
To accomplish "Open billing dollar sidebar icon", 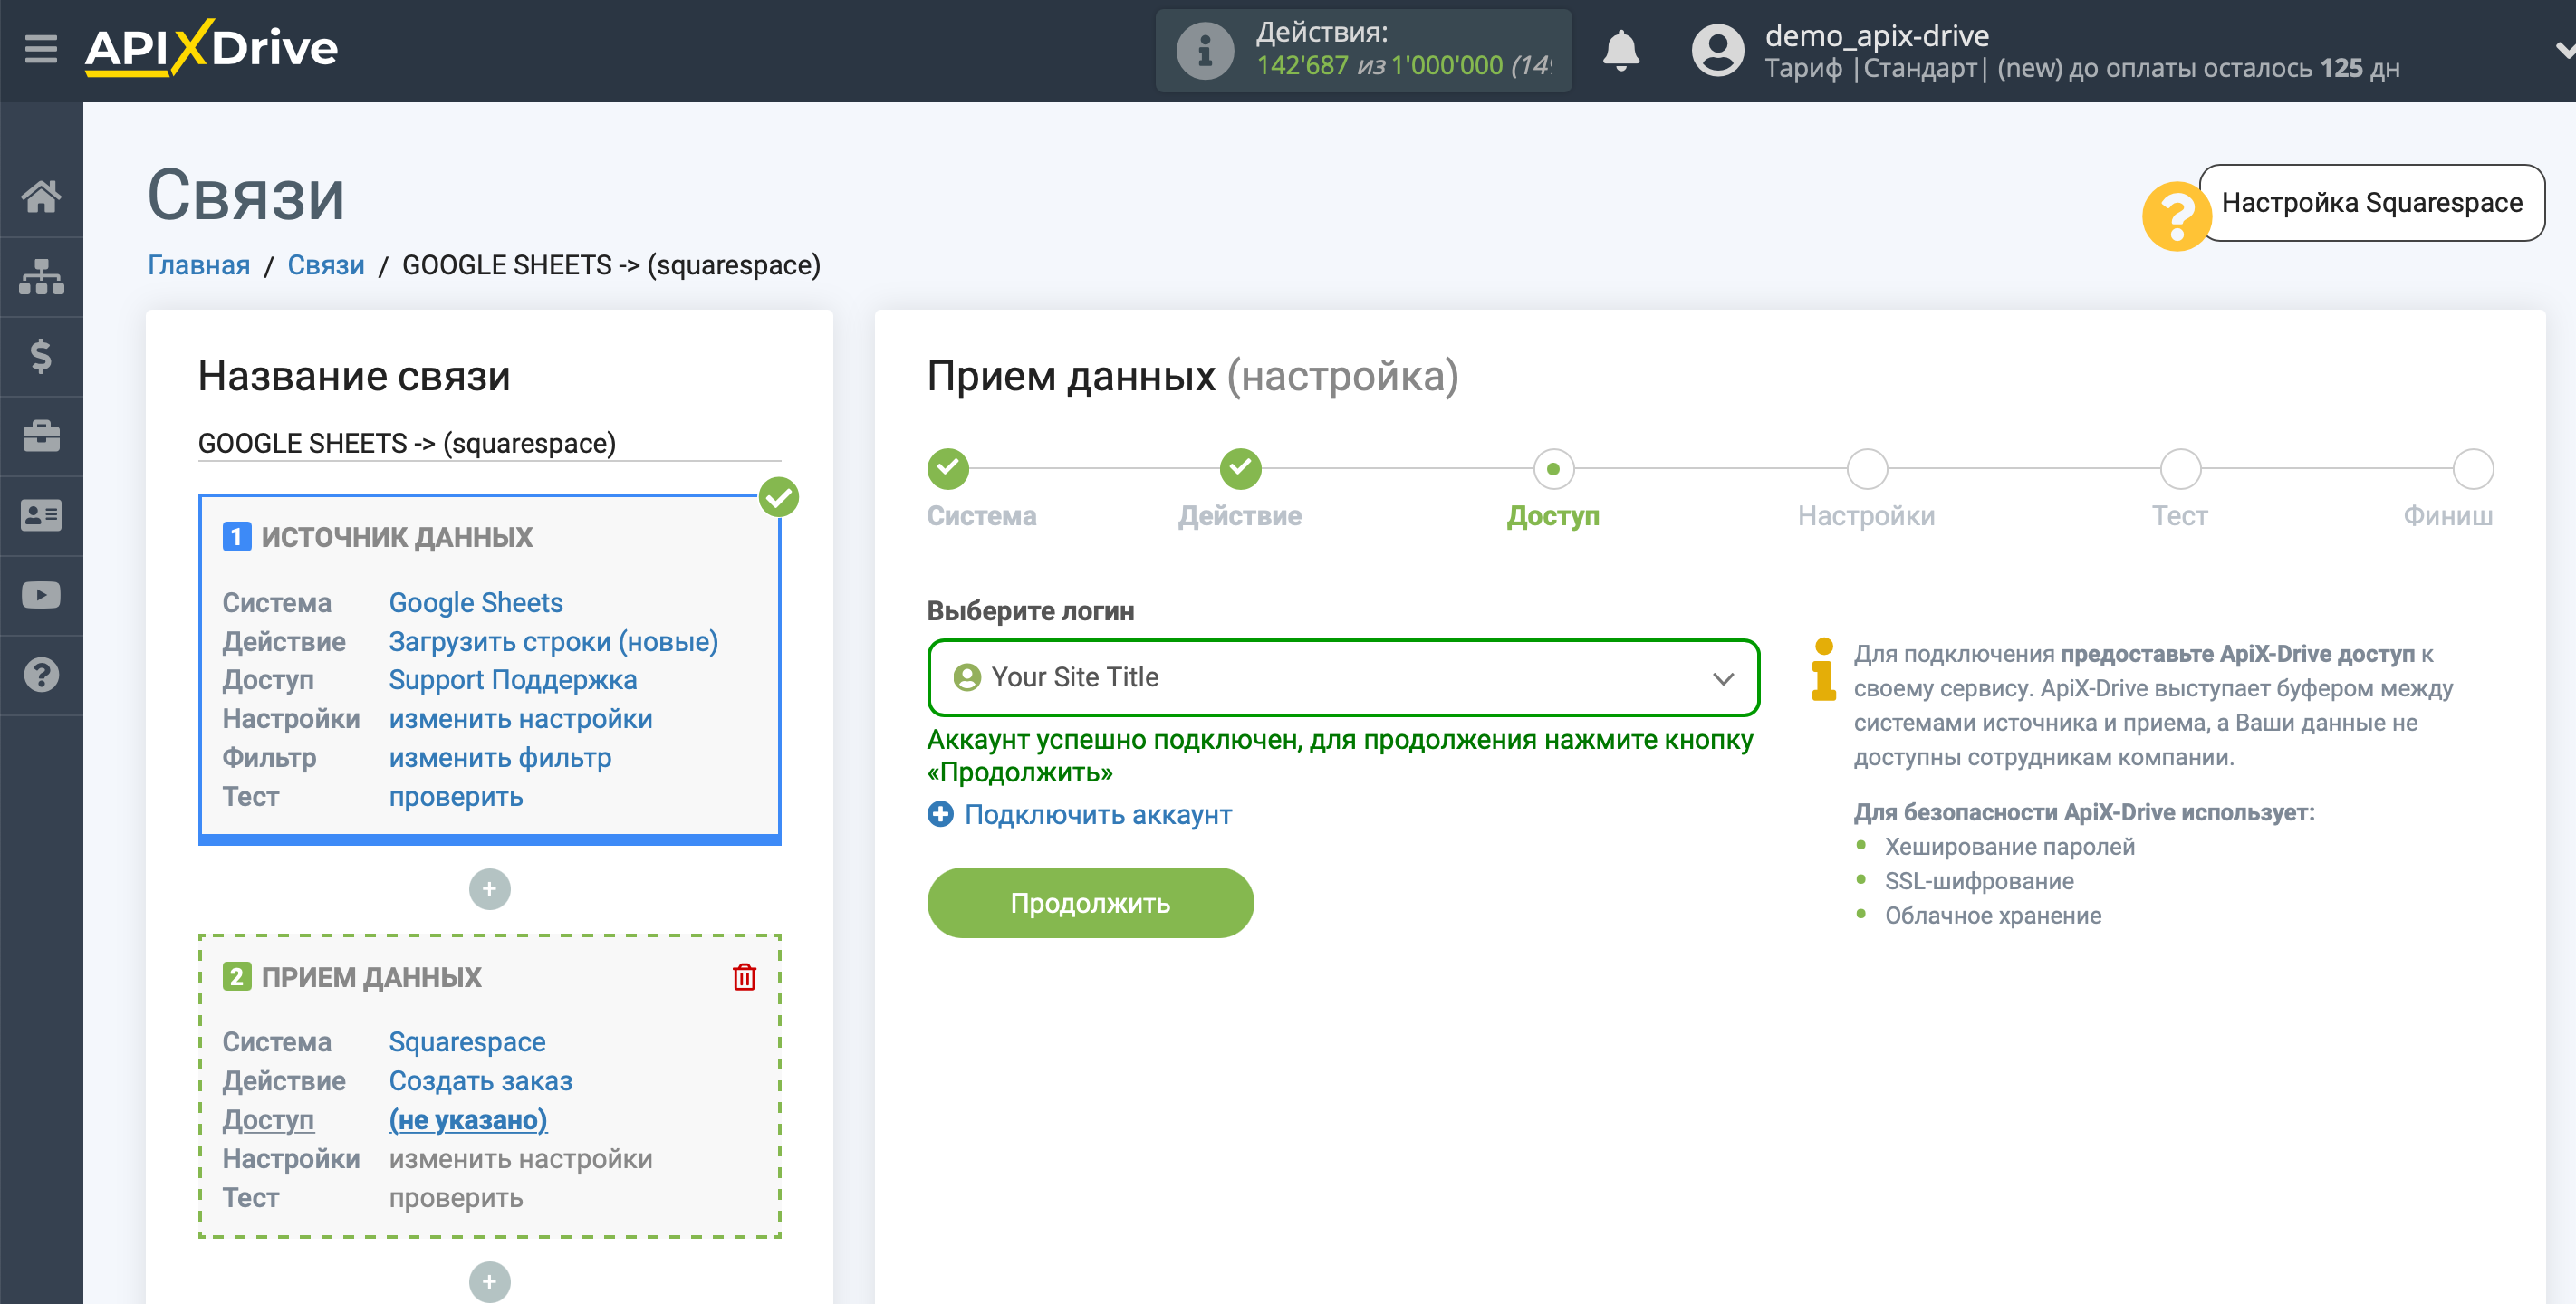I will (41, 356).
